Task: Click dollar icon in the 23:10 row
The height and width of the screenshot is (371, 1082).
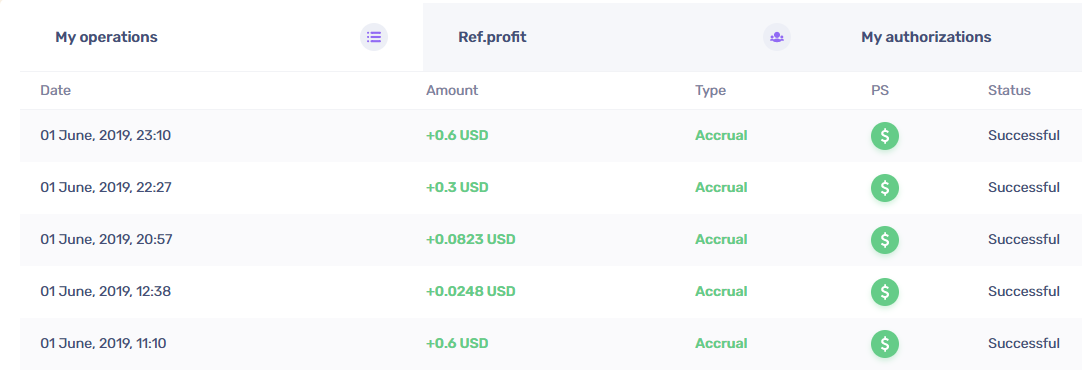Action: click(x=885, y=136)
